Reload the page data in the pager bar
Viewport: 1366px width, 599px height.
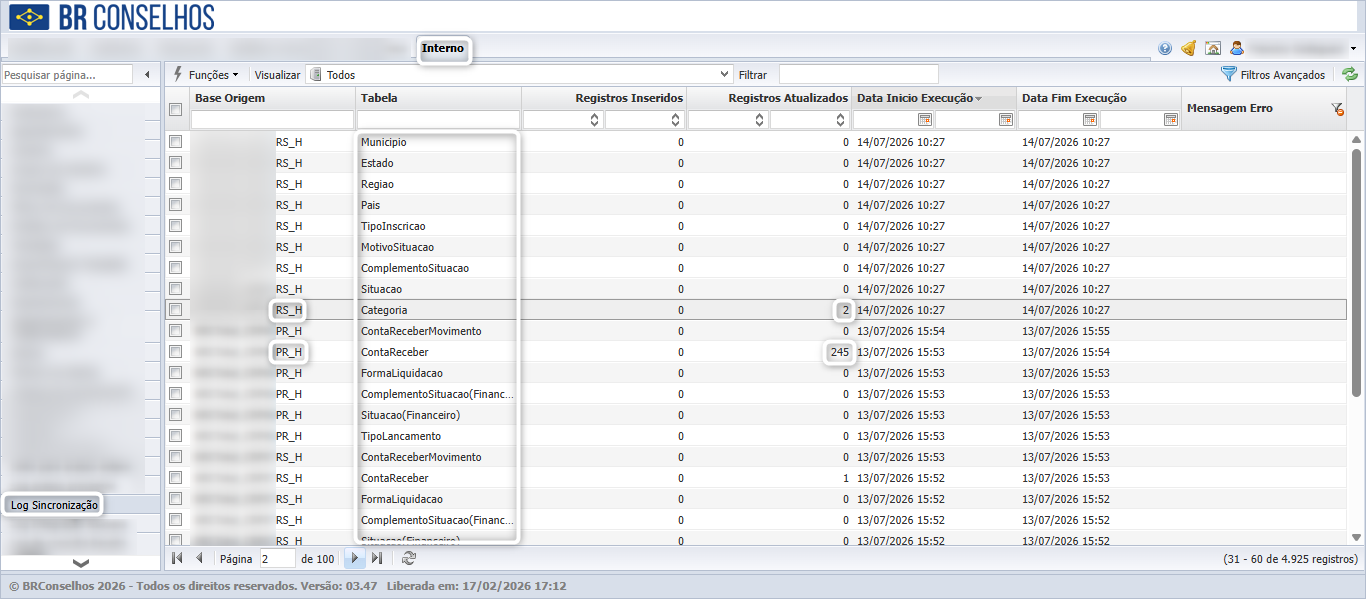coord(409,558)
